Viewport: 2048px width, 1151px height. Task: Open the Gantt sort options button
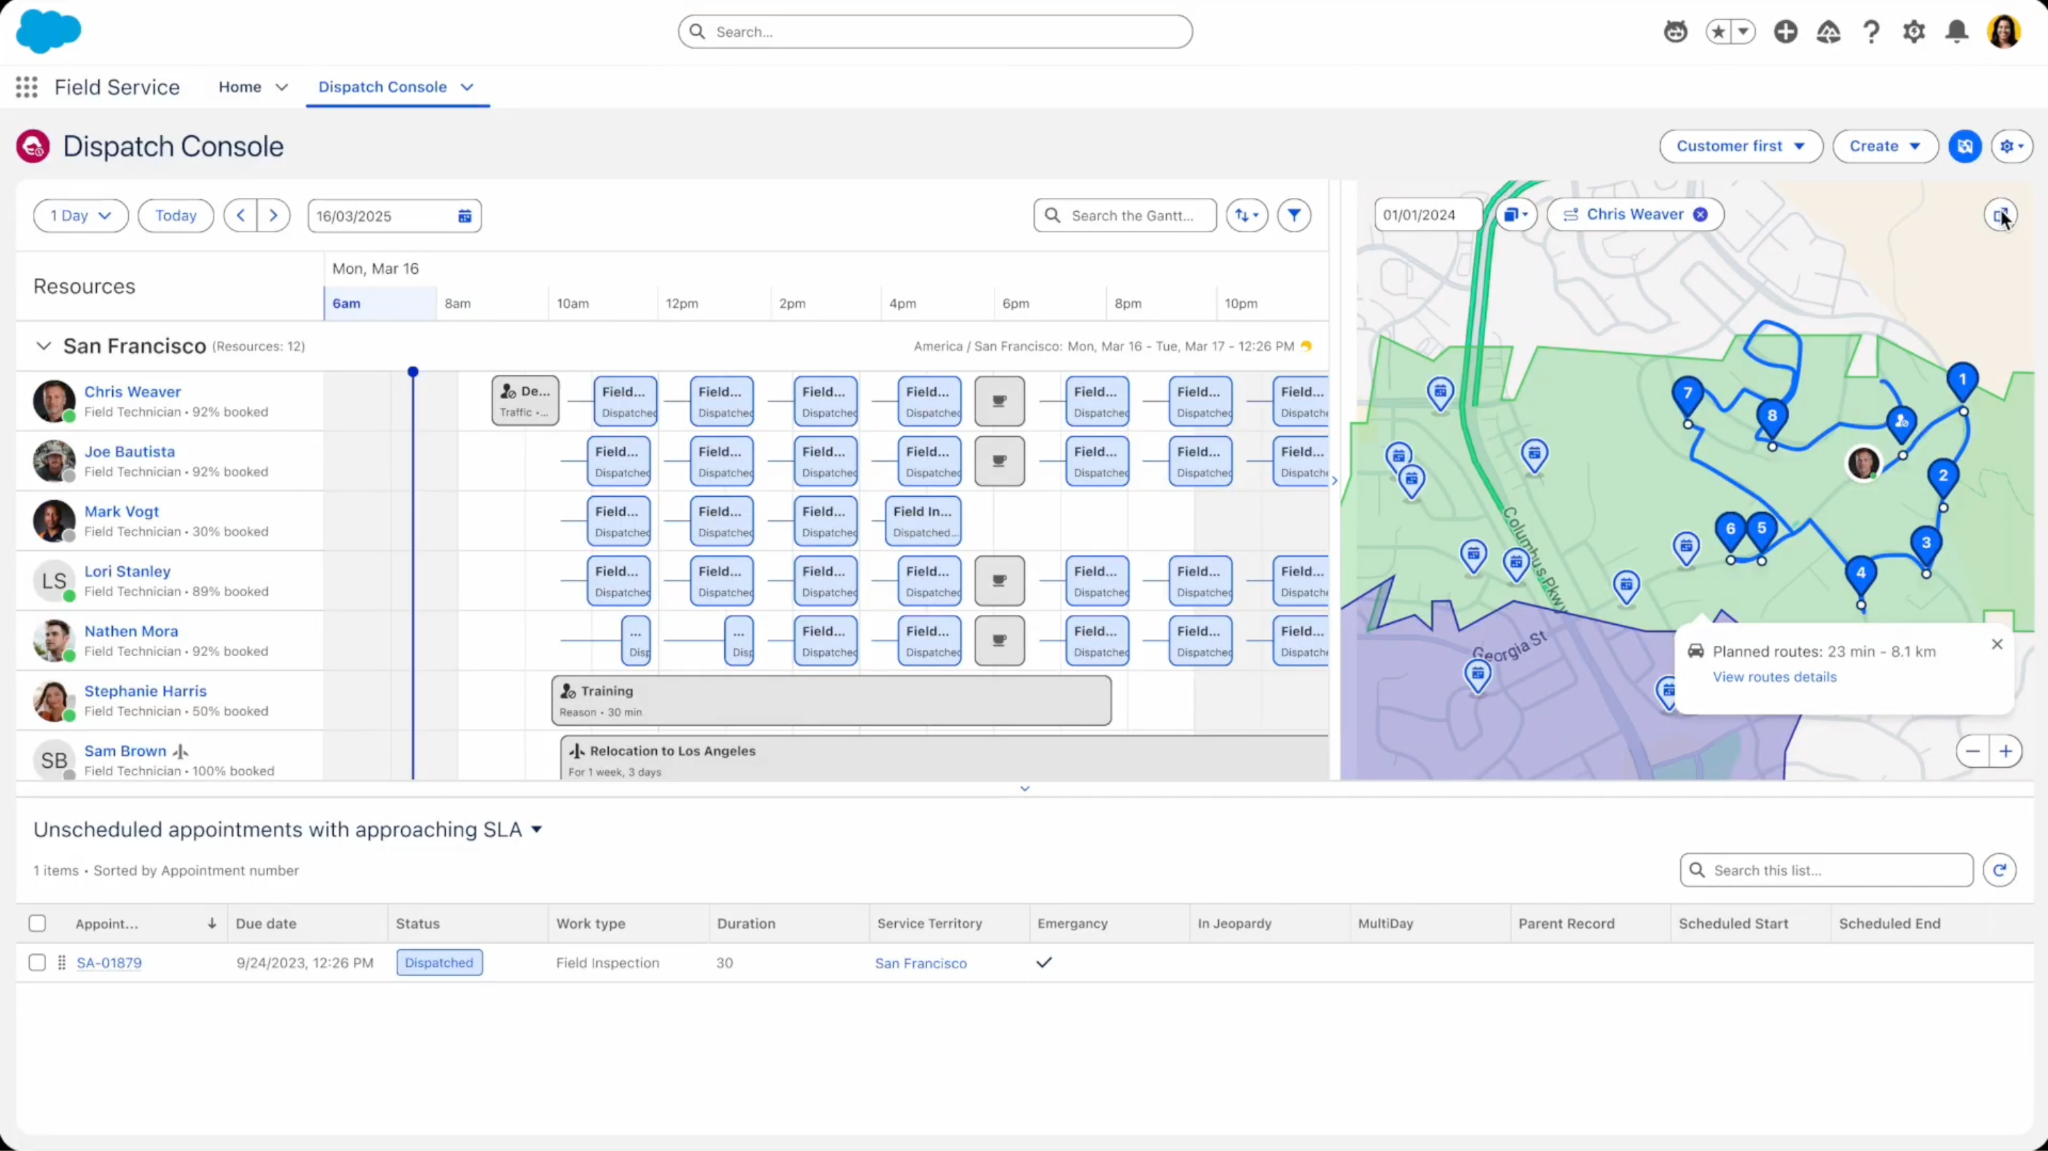(1247, 215)
